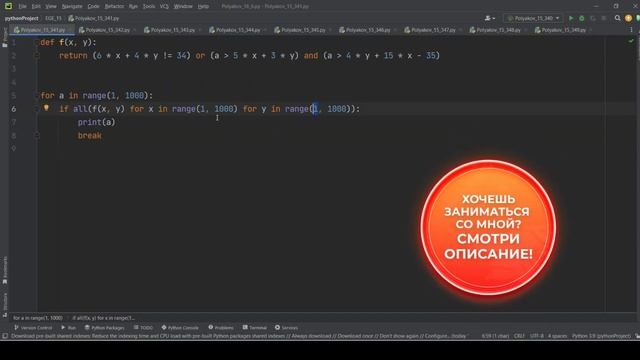Click the tool windows quick-access icon in status bar corner
This screenshot has width=640, height=360.
coord(5,336)
